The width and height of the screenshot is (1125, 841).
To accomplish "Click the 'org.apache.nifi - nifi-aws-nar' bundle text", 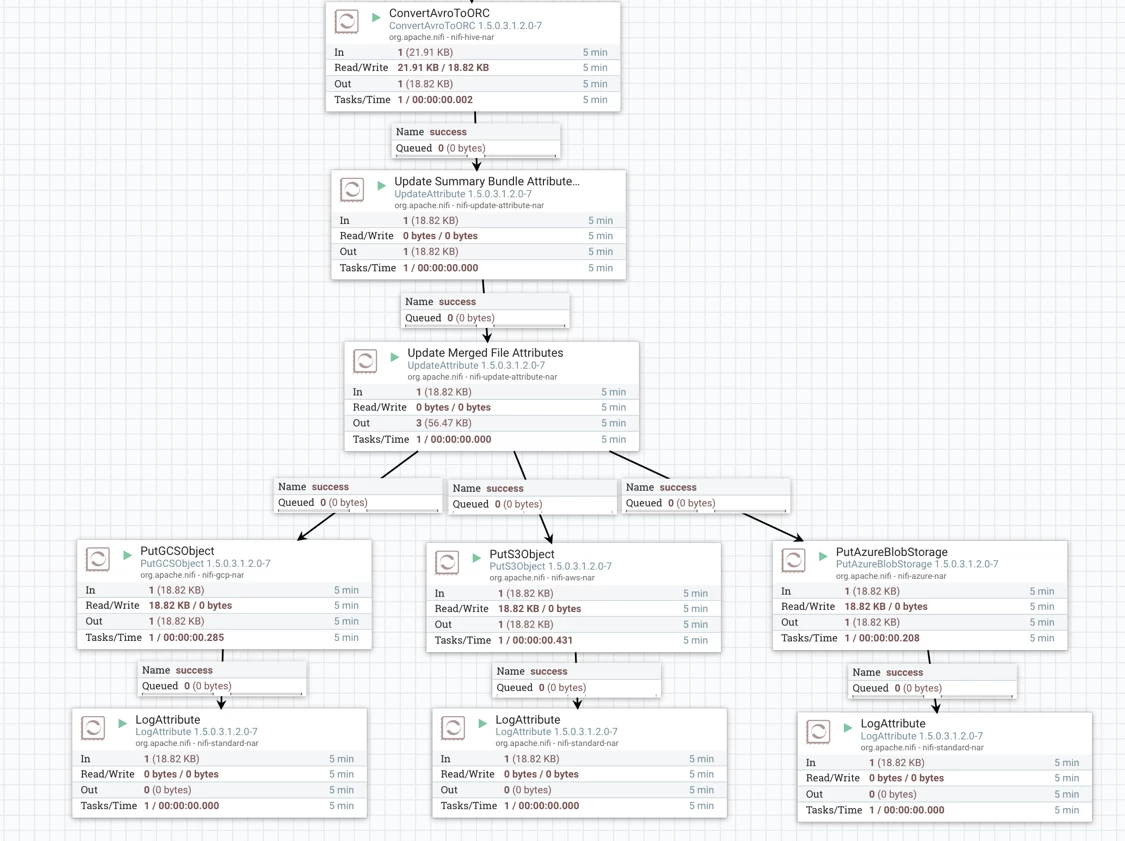I will (542, 578).
